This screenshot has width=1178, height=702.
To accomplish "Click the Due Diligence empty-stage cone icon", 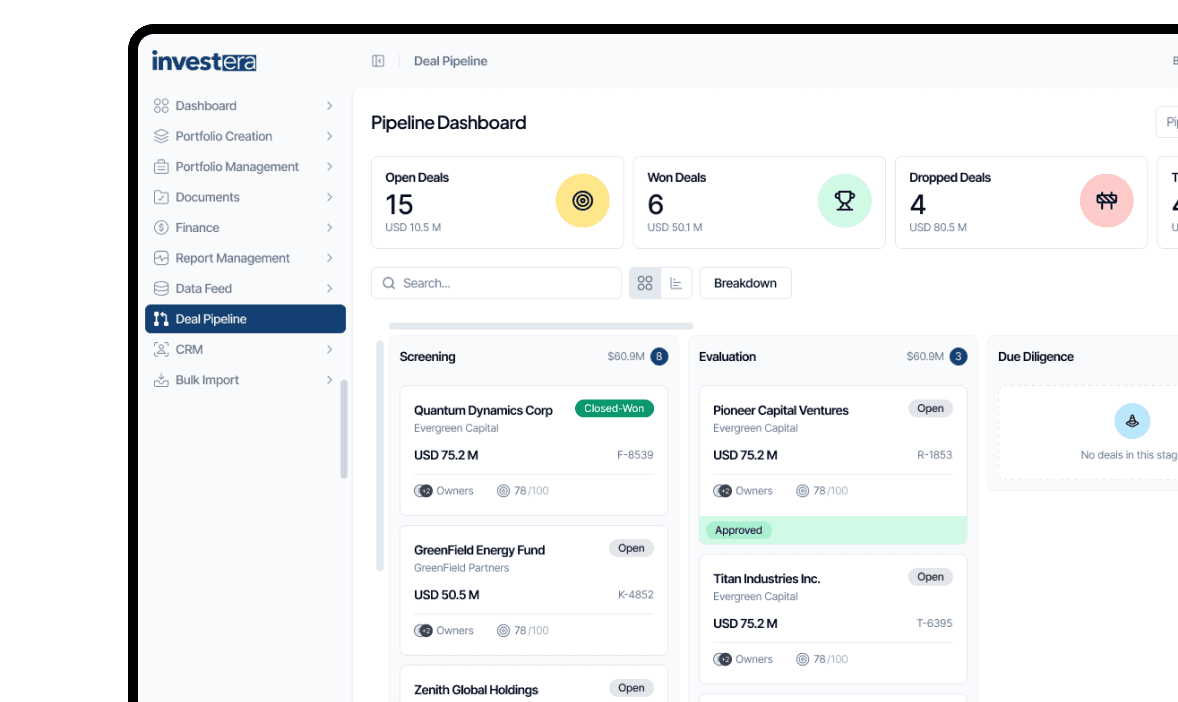I will tap(1132, 421).
